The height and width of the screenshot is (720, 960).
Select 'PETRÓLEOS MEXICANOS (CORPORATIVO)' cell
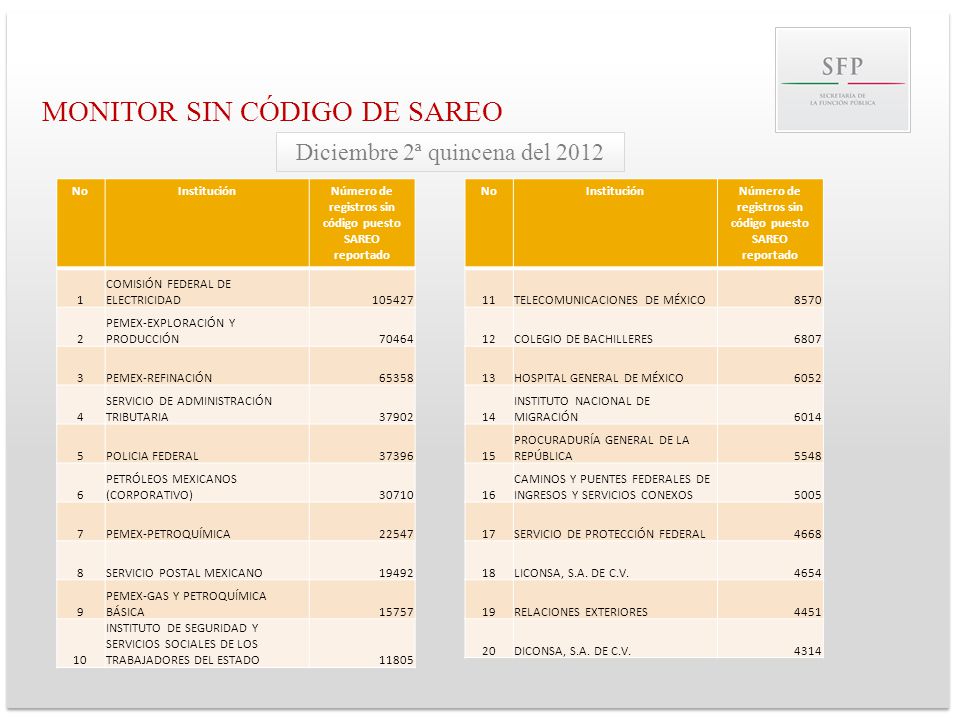(207, 483)
